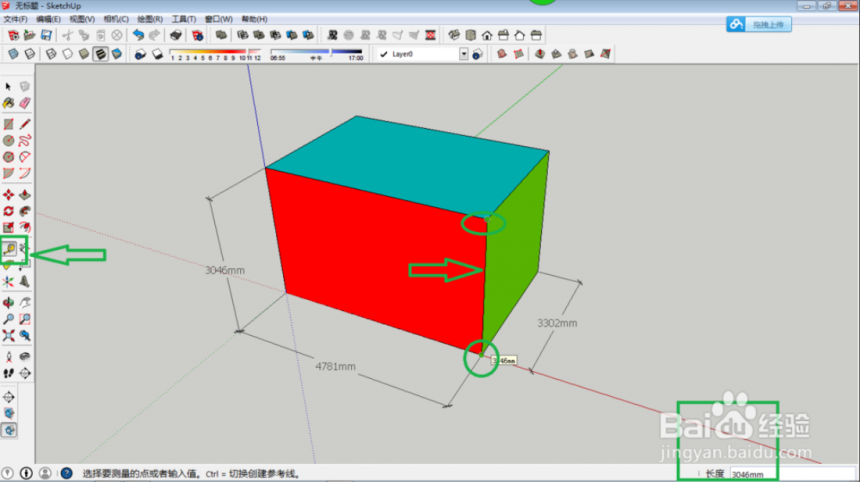Select the Freehand squiggle tool
Image resolution: width=860 pixels, height=482 pixels.
[25, 141]
